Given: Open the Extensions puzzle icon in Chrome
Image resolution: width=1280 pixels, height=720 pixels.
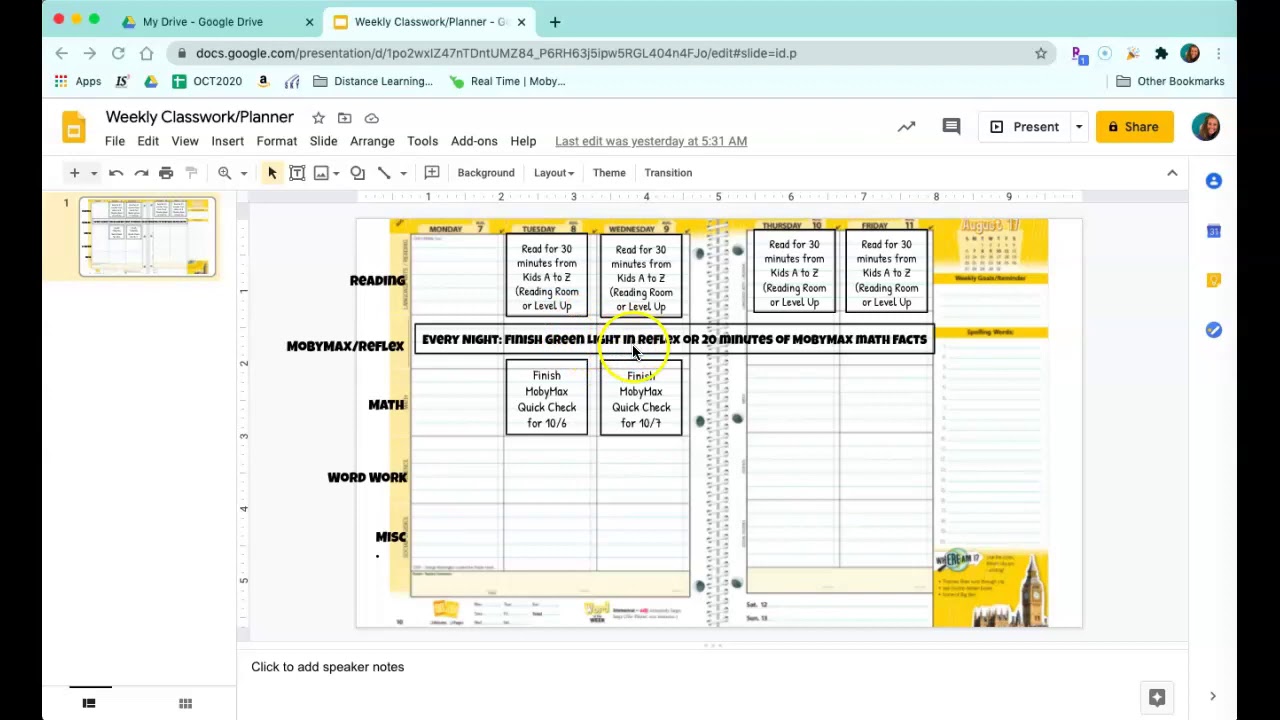Looking at the screenshot, I should click(x=1161, y=53).
